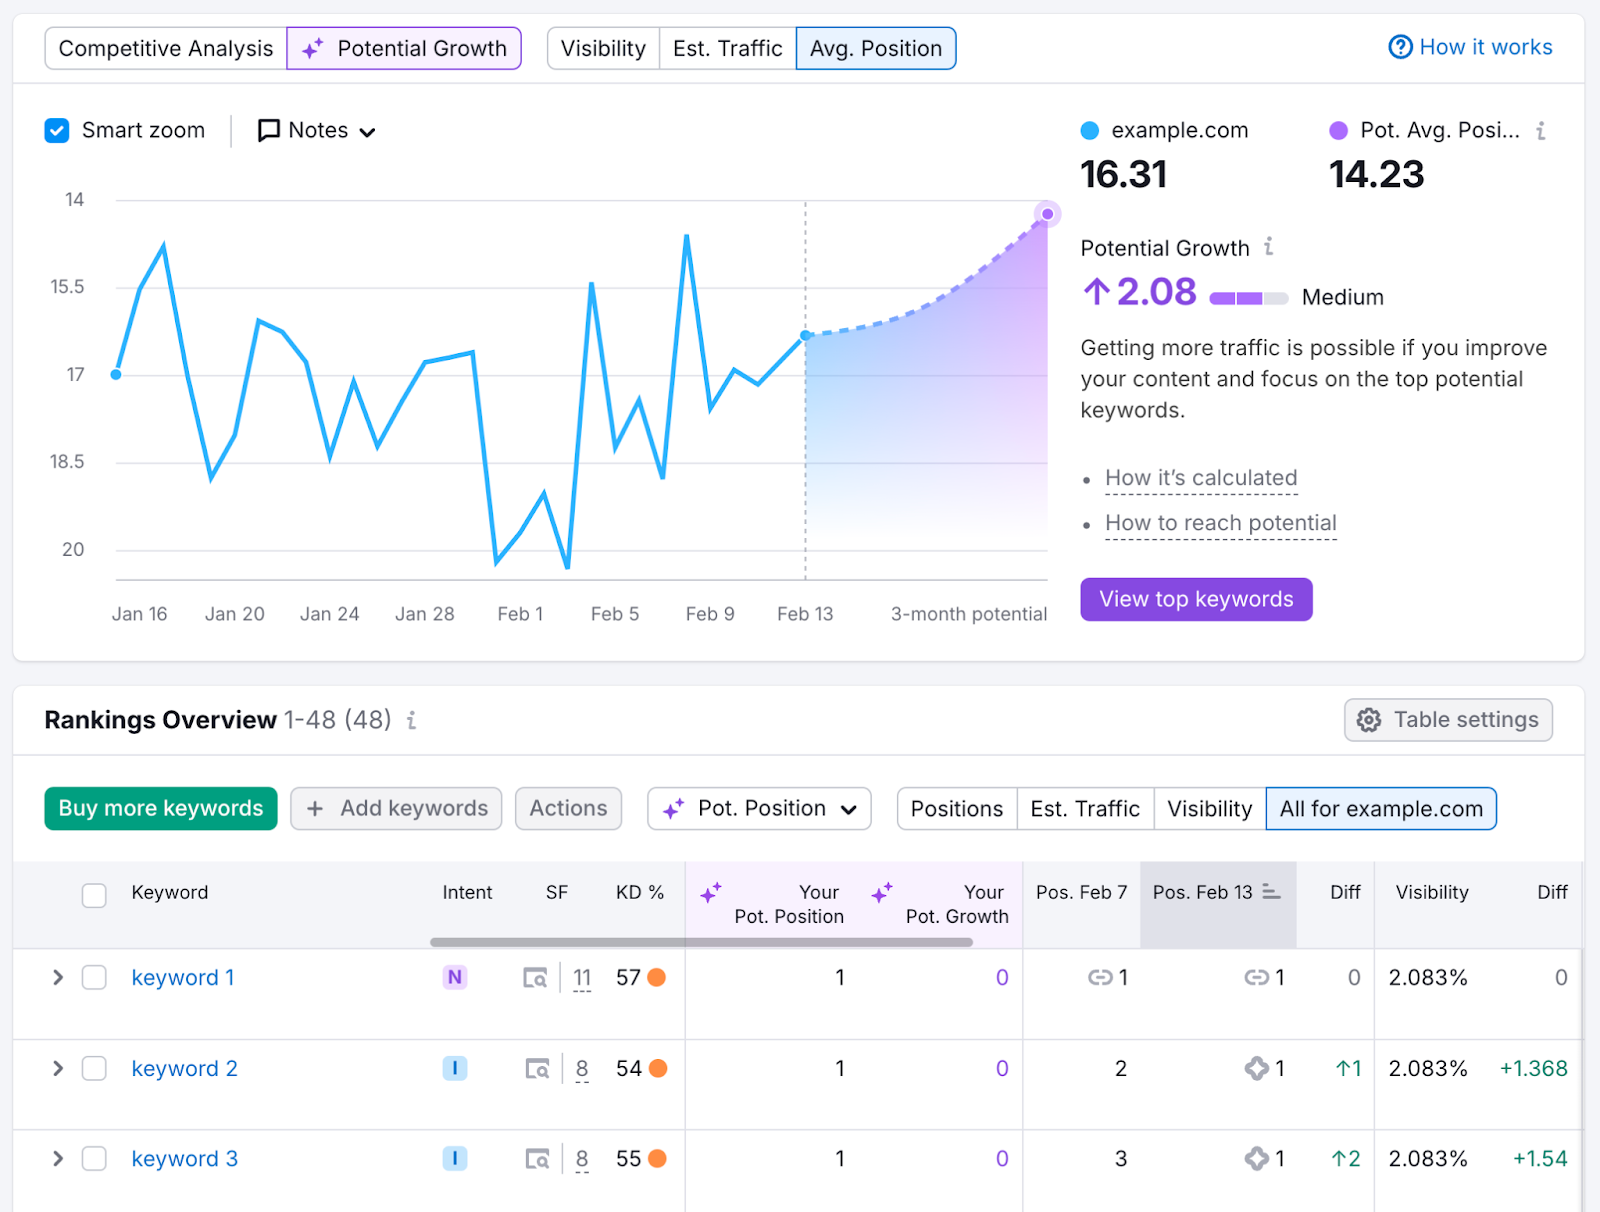Screen dimensions: 1600x1212
Task: Click the N intent badge on keyword 1
Action: [455, 978]
